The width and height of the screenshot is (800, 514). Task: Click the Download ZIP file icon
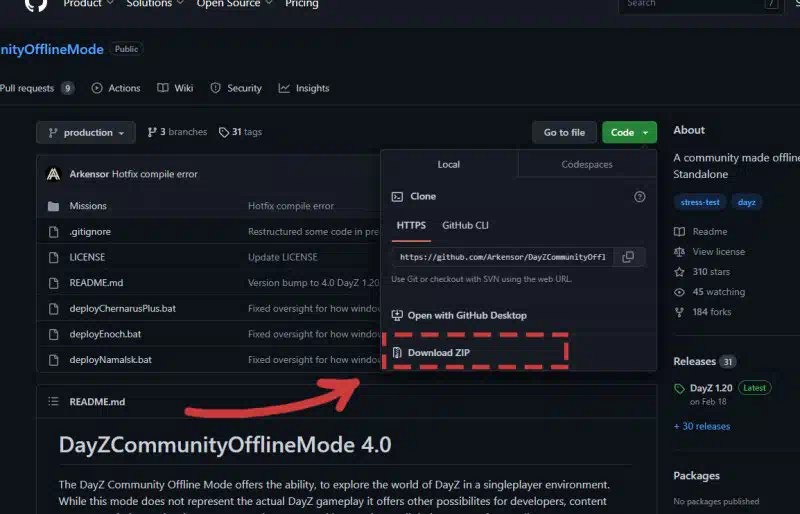click(397, 353)
